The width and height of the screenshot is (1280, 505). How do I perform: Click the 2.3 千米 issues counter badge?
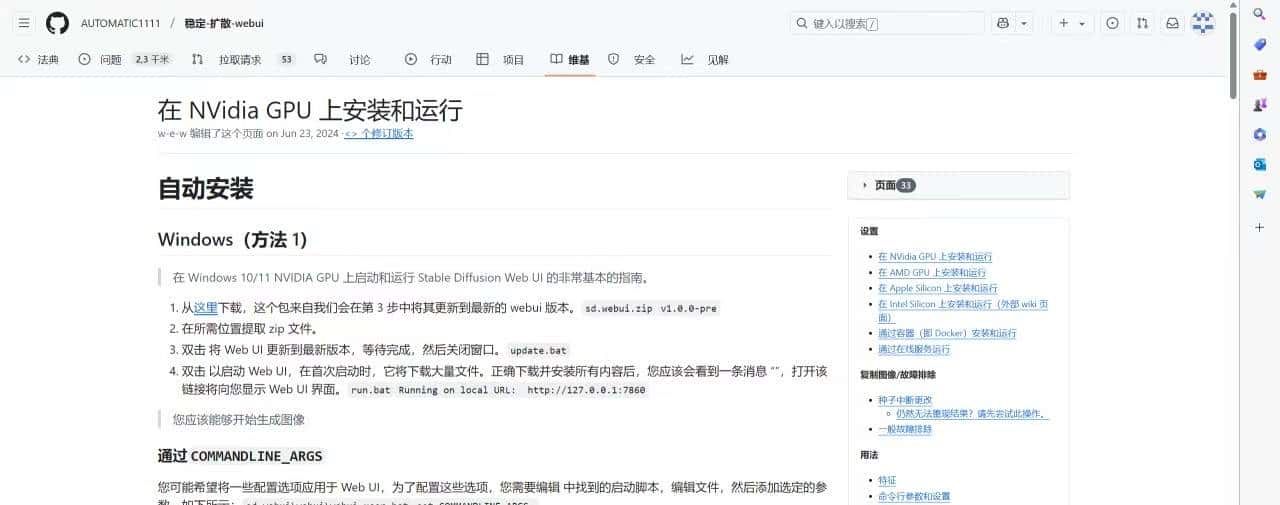coord(152,60)
